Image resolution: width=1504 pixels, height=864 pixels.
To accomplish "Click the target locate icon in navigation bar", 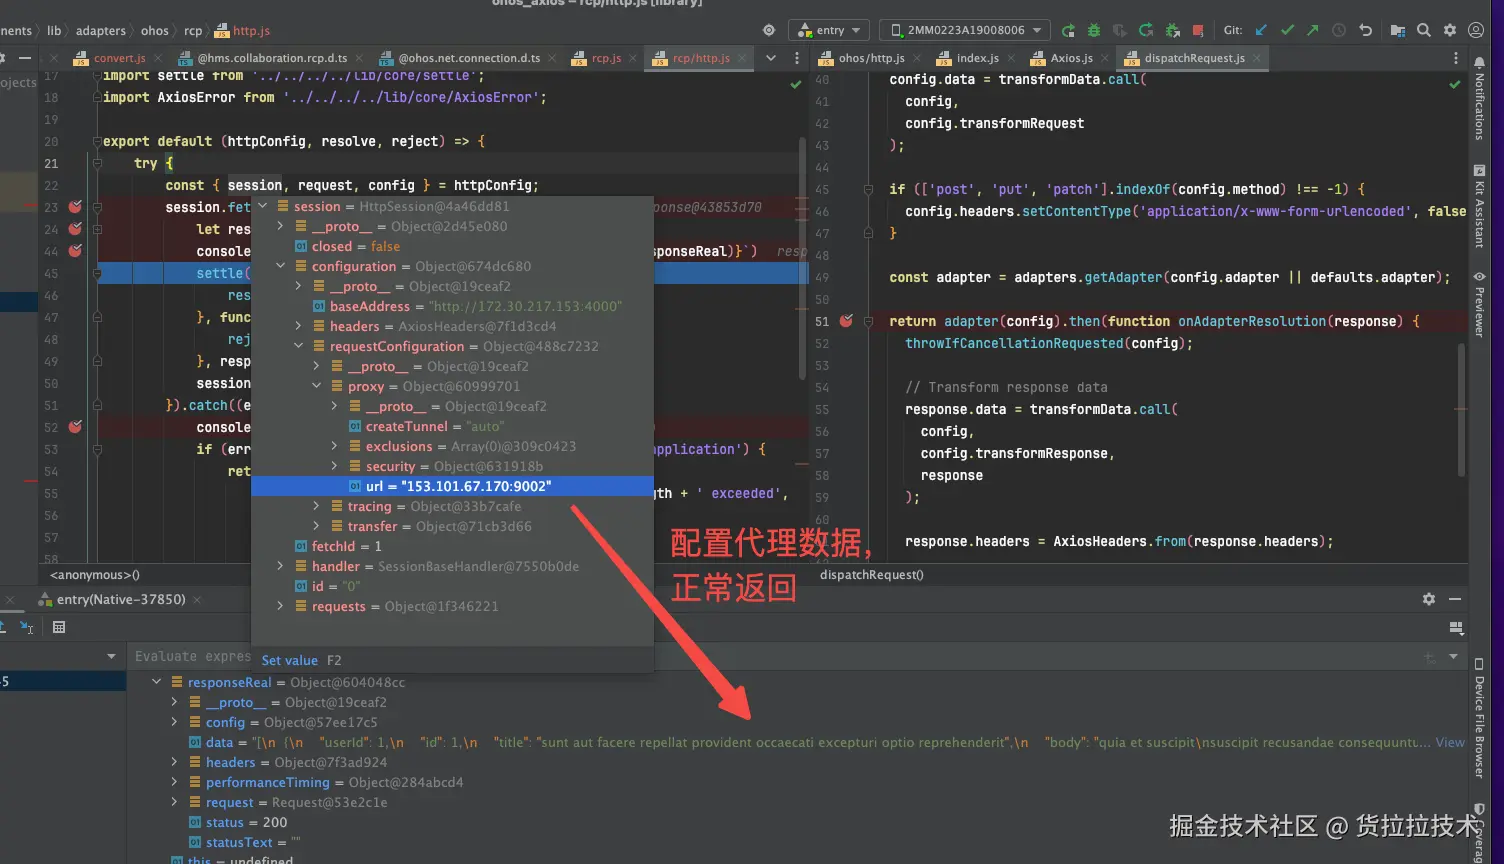I will [x=769, y=30].
